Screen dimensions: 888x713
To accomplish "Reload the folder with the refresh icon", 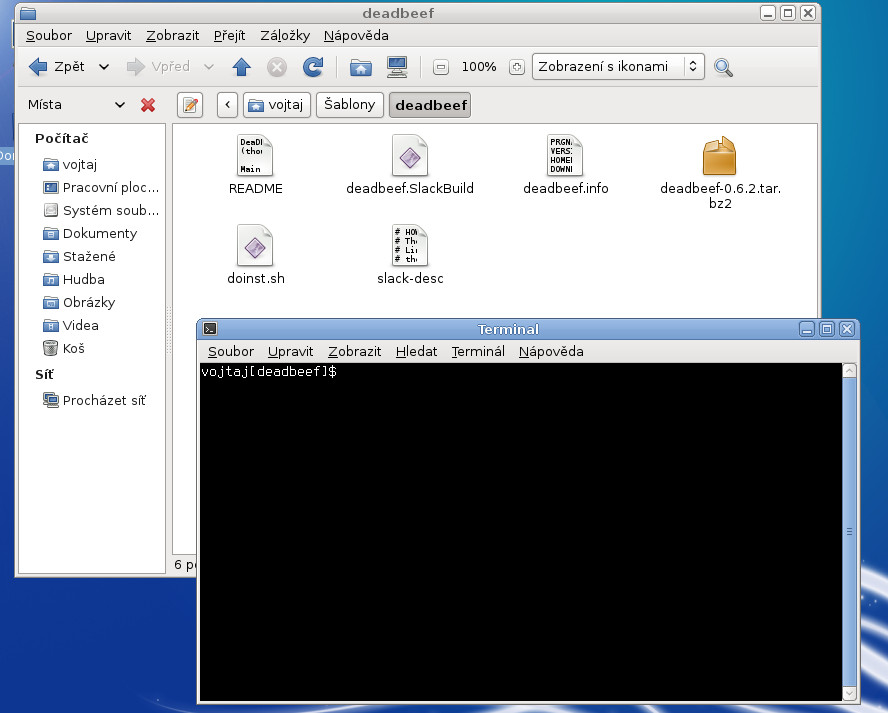I will [x=313, y=67].
